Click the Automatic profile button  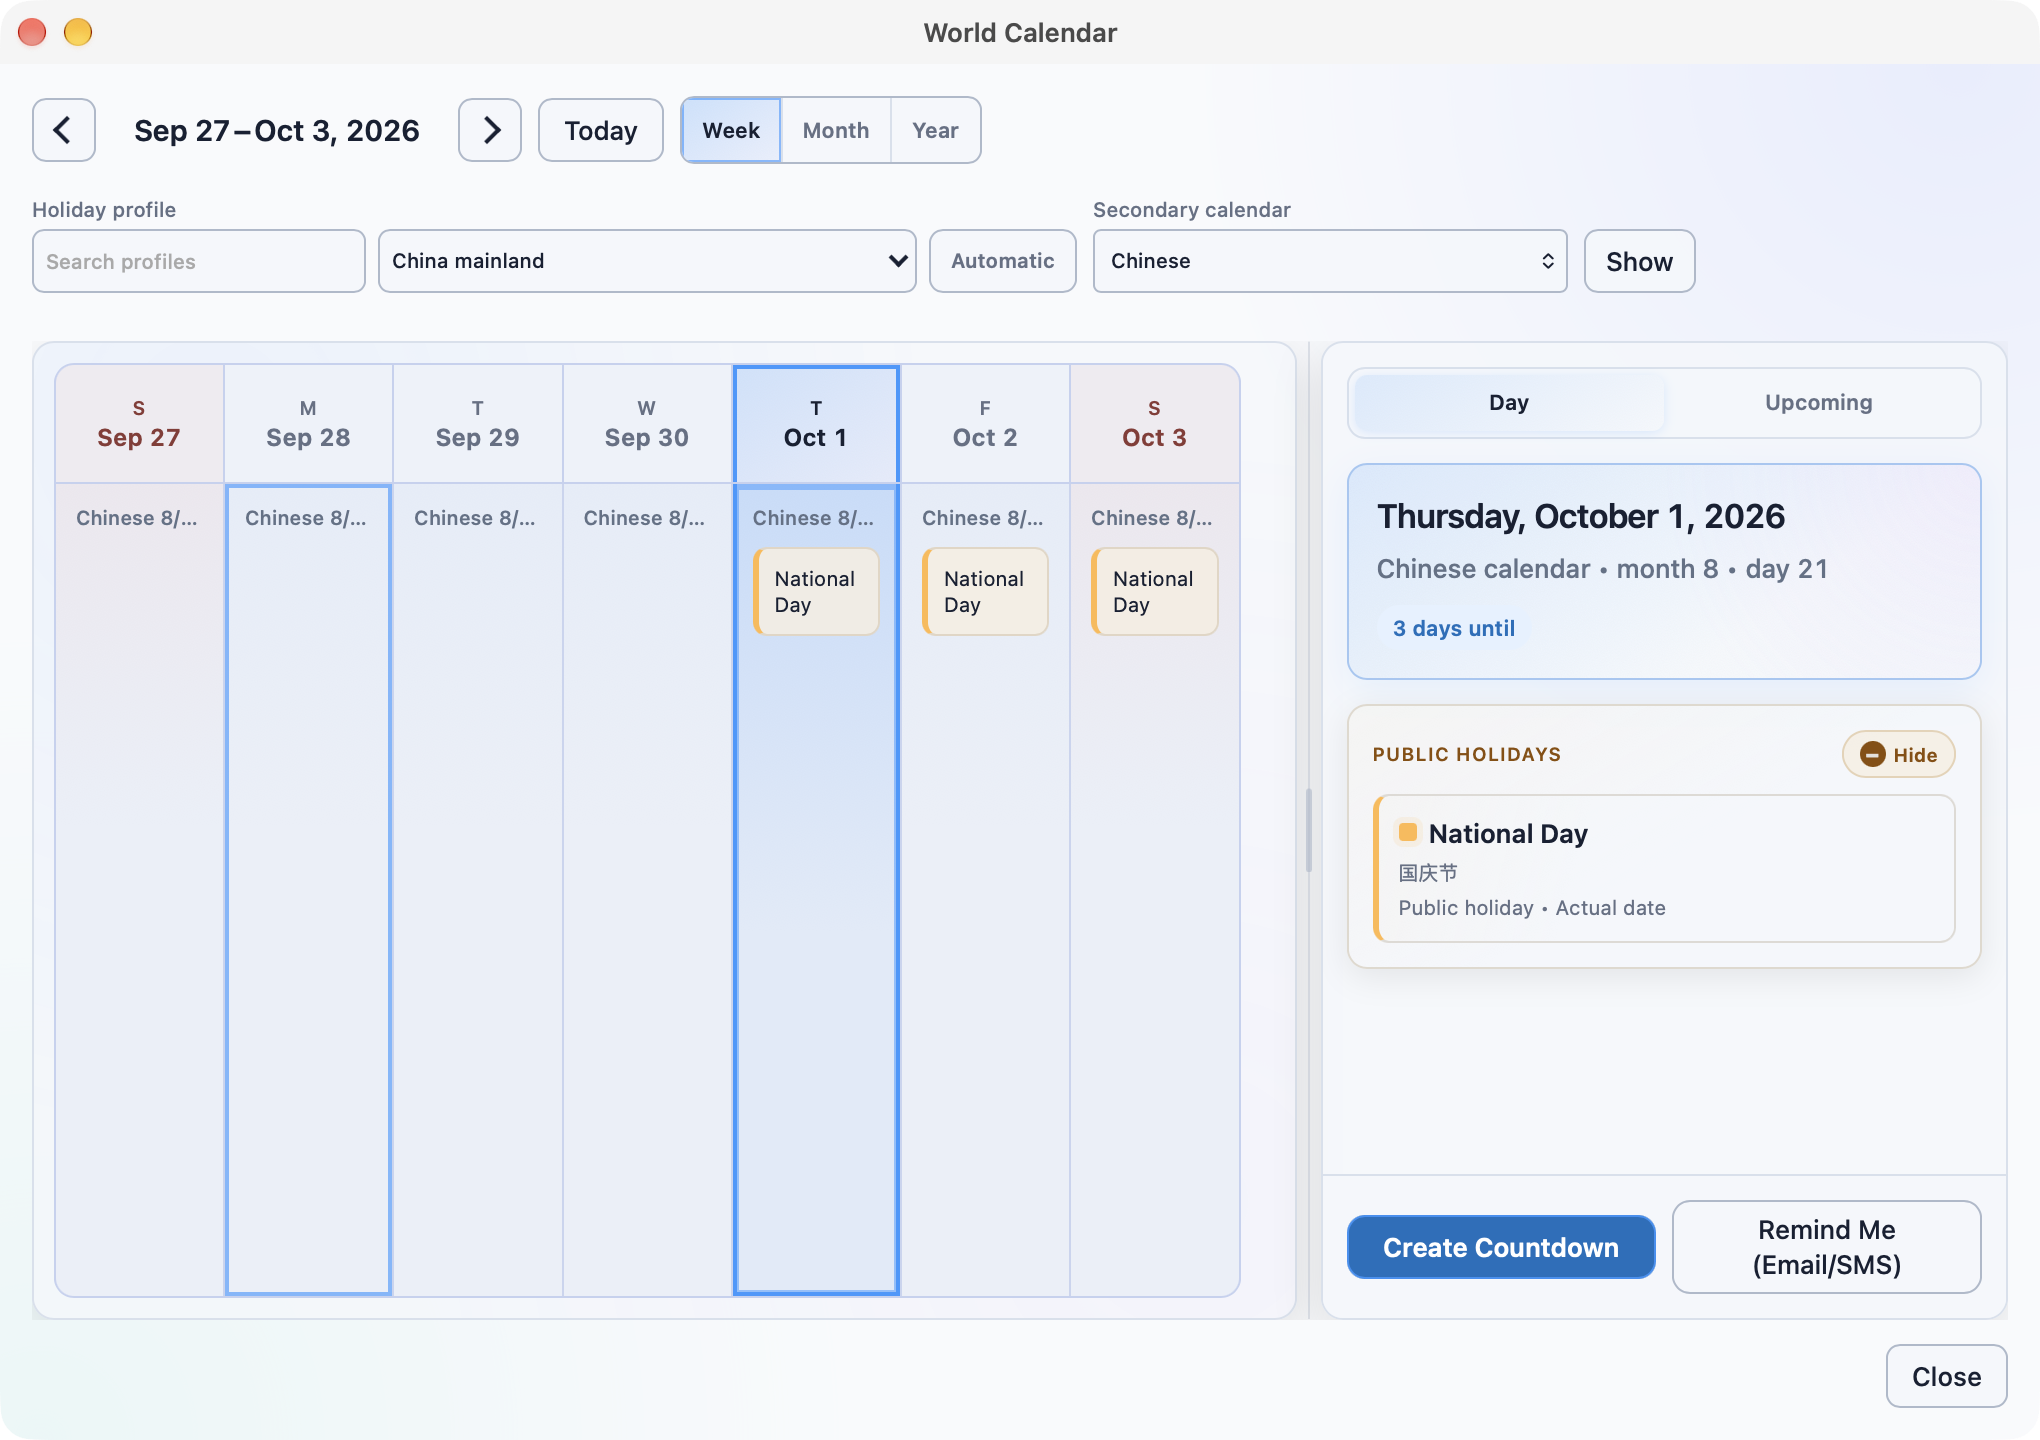pyautogui.click(x=1003, y=261)
